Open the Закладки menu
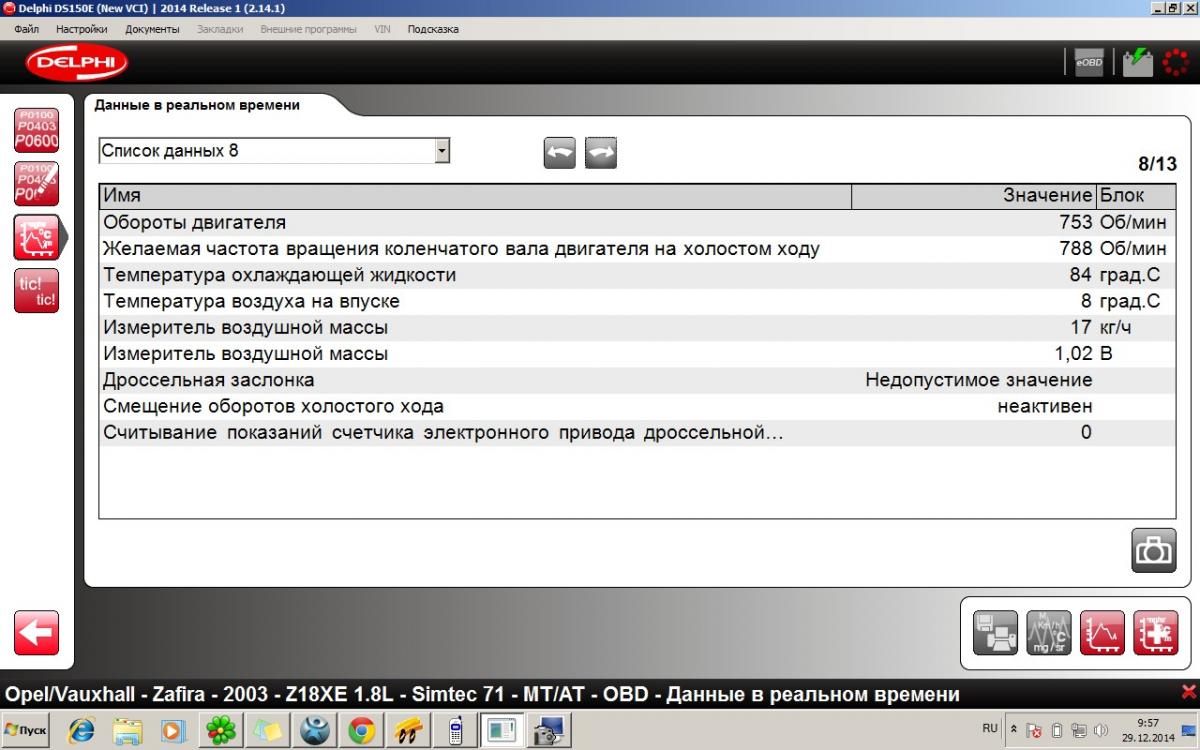The width and height of the screenshot is (1200, 750). [x=220, y=29]
